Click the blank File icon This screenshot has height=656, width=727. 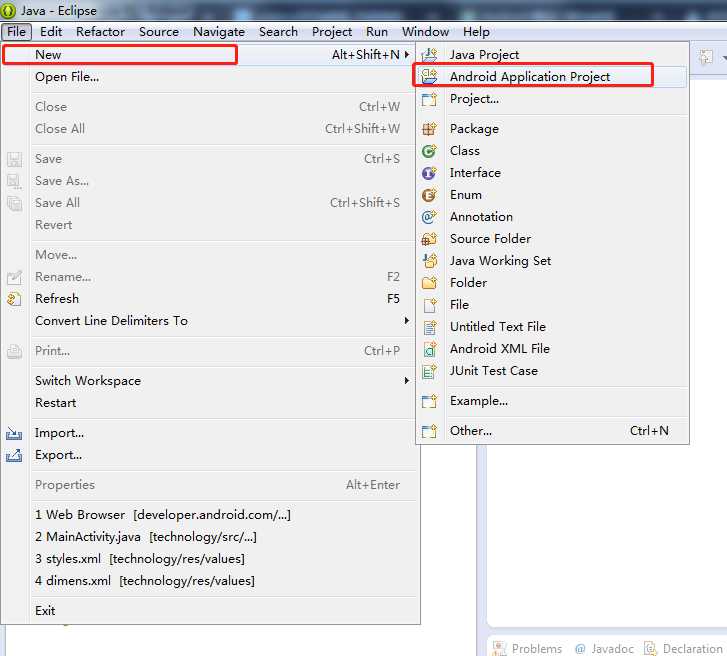coord(429,305)
